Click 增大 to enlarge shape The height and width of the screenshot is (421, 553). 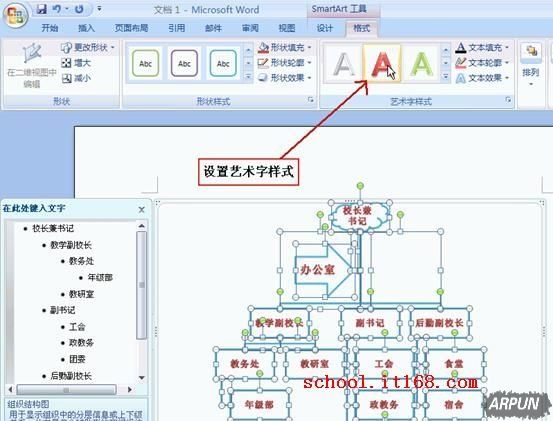click(76, 63)
